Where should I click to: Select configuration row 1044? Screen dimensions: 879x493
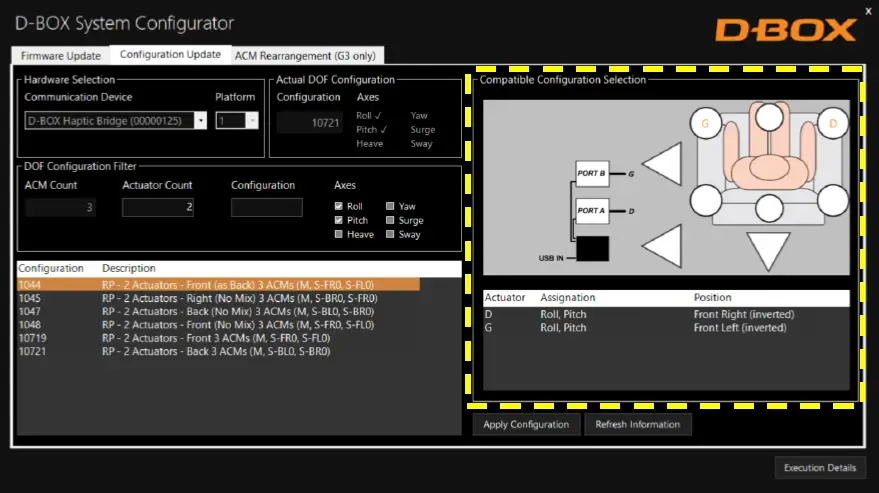tap(219, 284)
